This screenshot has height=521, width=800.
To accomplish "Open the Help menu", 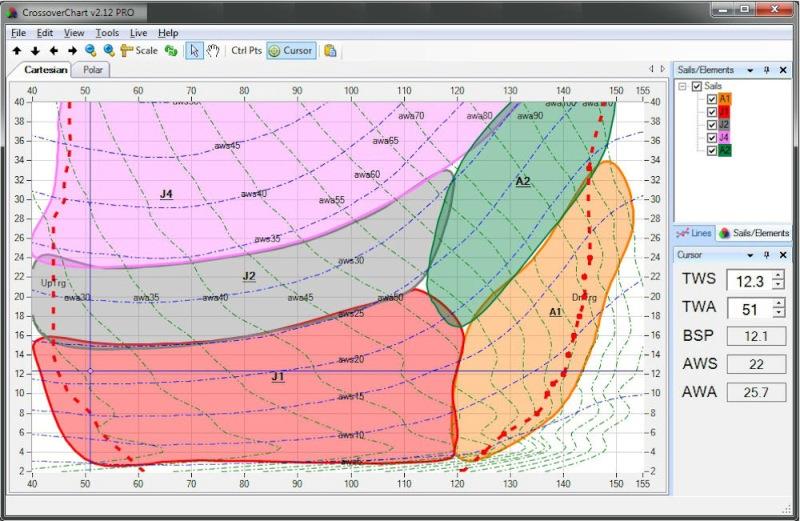I will (168, 33).
